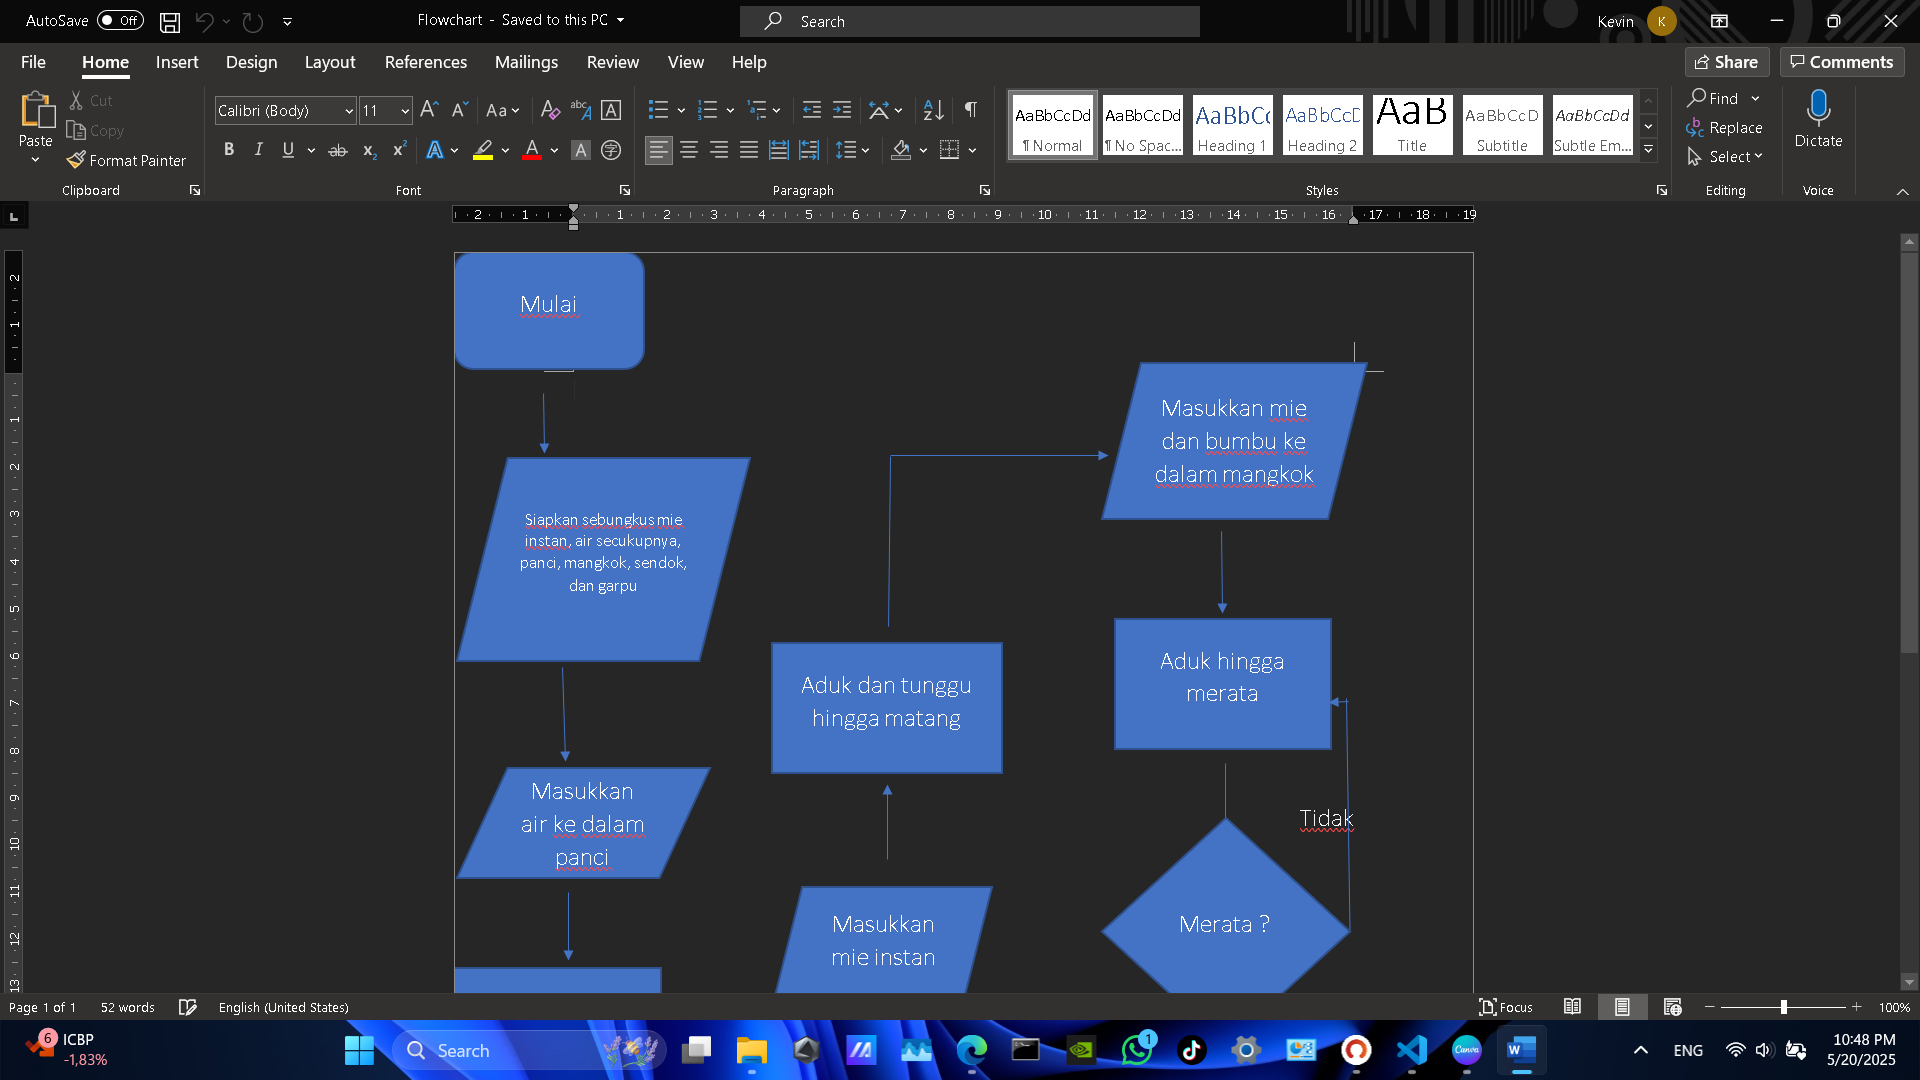Toggle Bold formatting

(229, 150)
